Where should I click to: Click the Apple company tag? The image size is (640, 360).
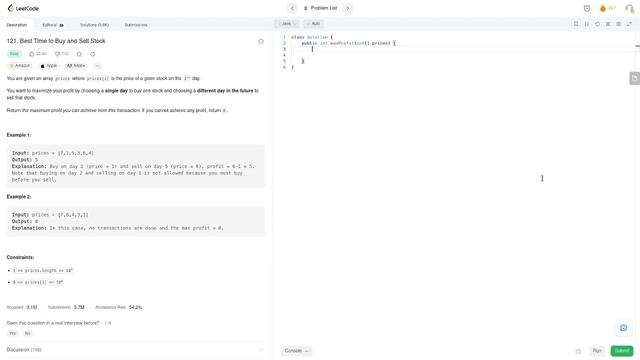pyautogui.click(x=49, y=66)
